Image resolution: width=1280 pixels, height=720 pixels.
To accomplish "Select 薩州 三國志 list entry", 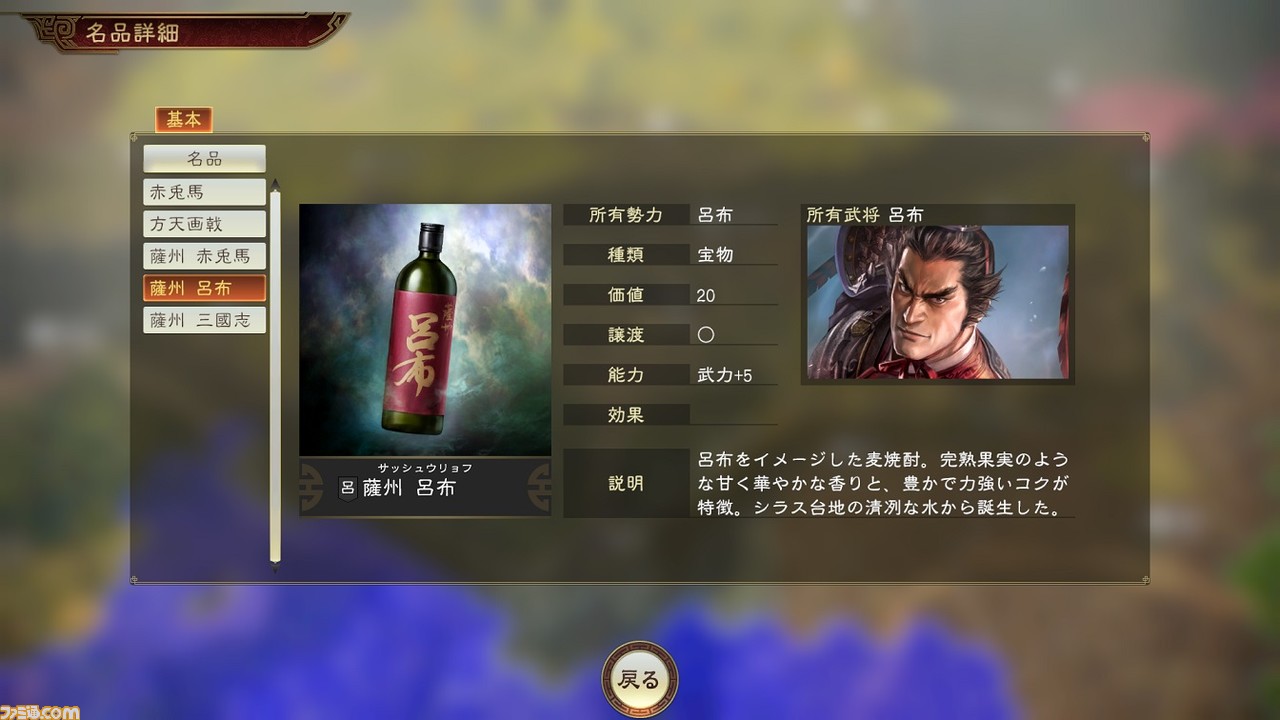I will point(204,320).
